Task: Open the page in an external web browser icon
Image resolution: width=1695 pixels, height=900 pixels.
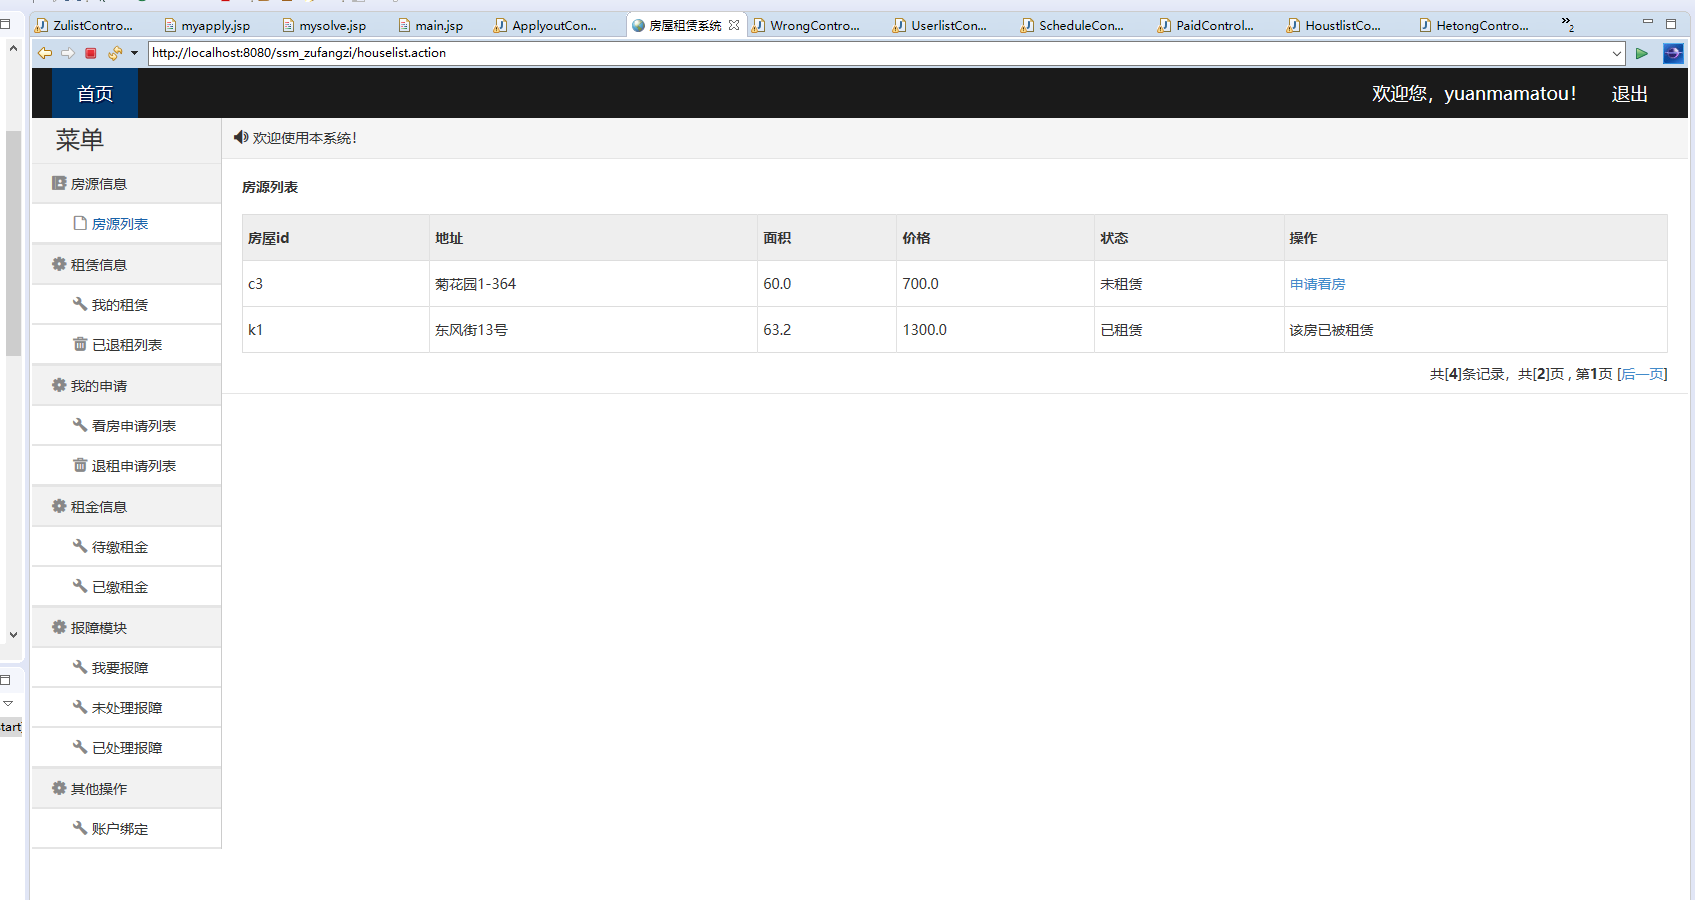Action: coord(1672,53)
